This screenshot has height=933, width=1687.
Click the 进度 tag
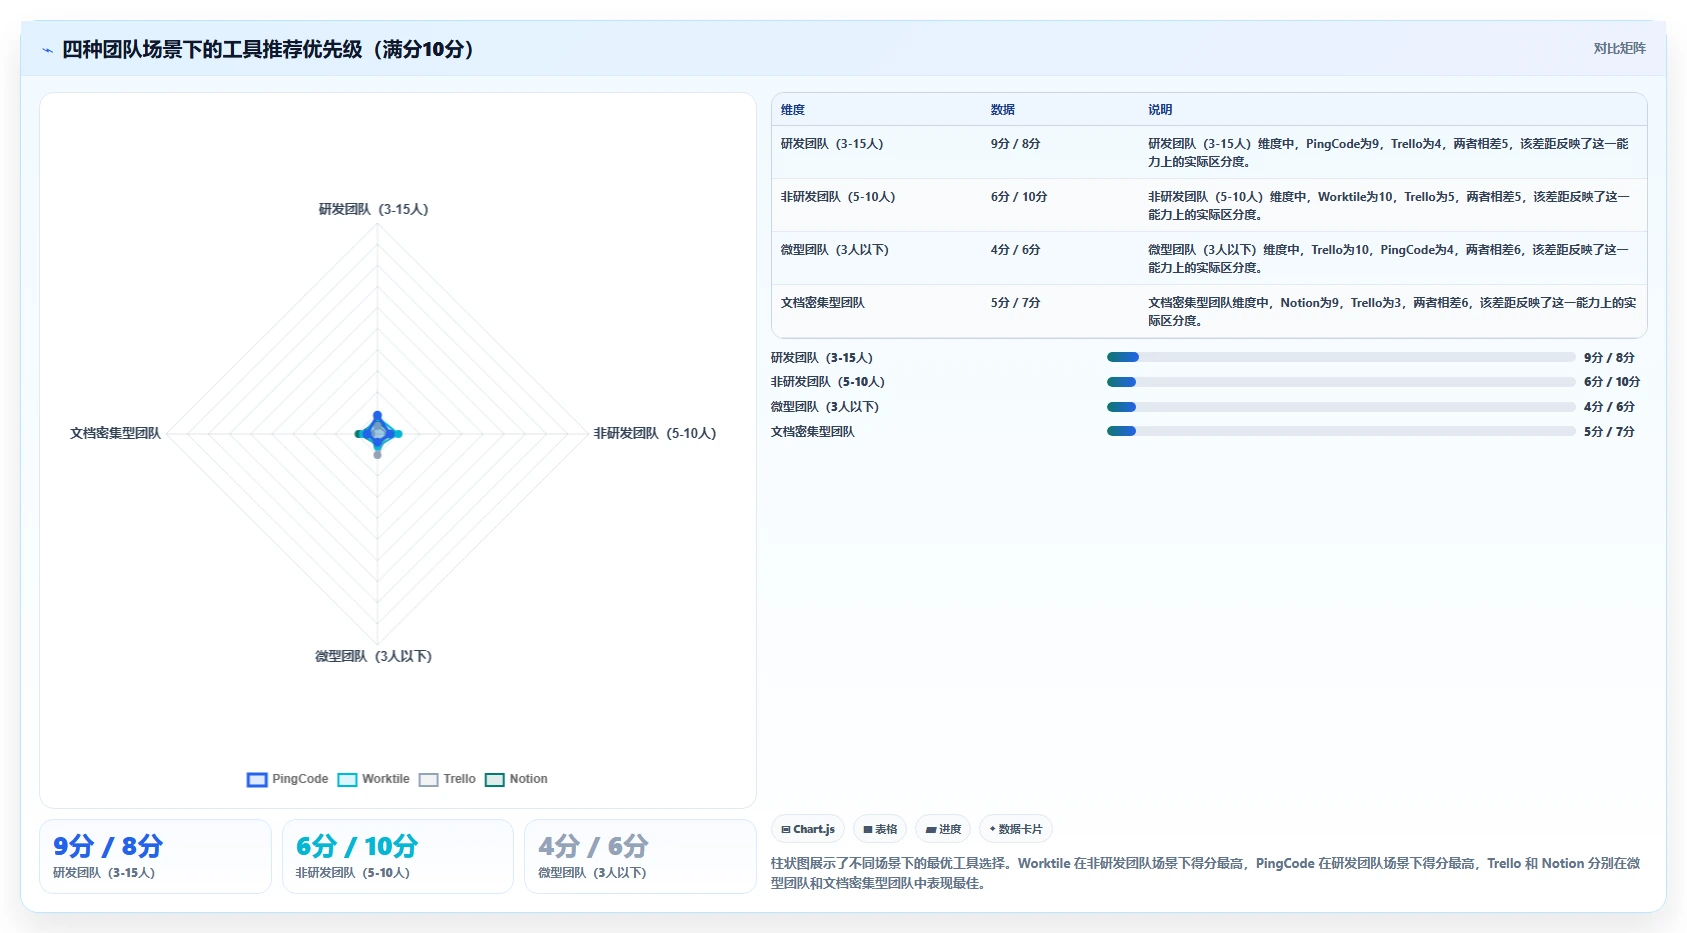[x=943, y=829]
